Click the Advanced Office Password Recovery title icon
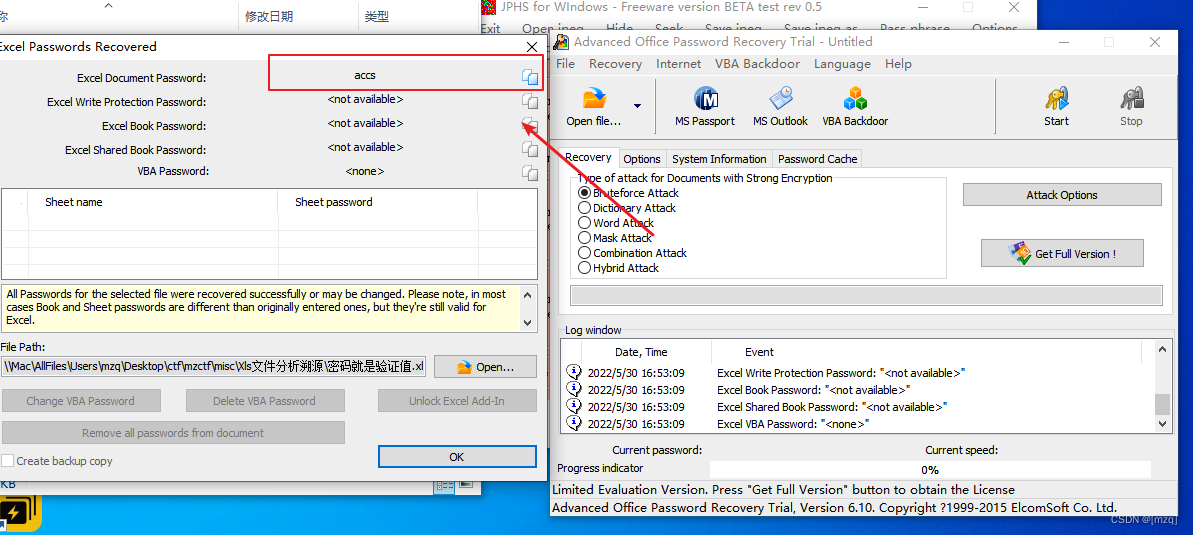Viewport: 1193px width, 535px height. click(562, 42)
